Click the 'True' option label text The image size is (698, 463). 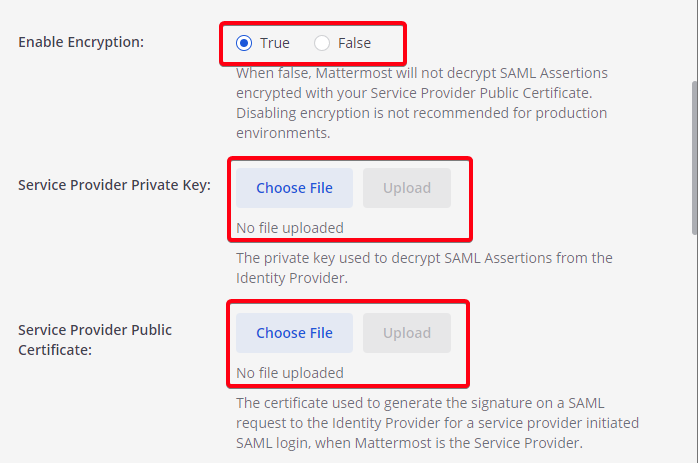click(x=274, y=43)
